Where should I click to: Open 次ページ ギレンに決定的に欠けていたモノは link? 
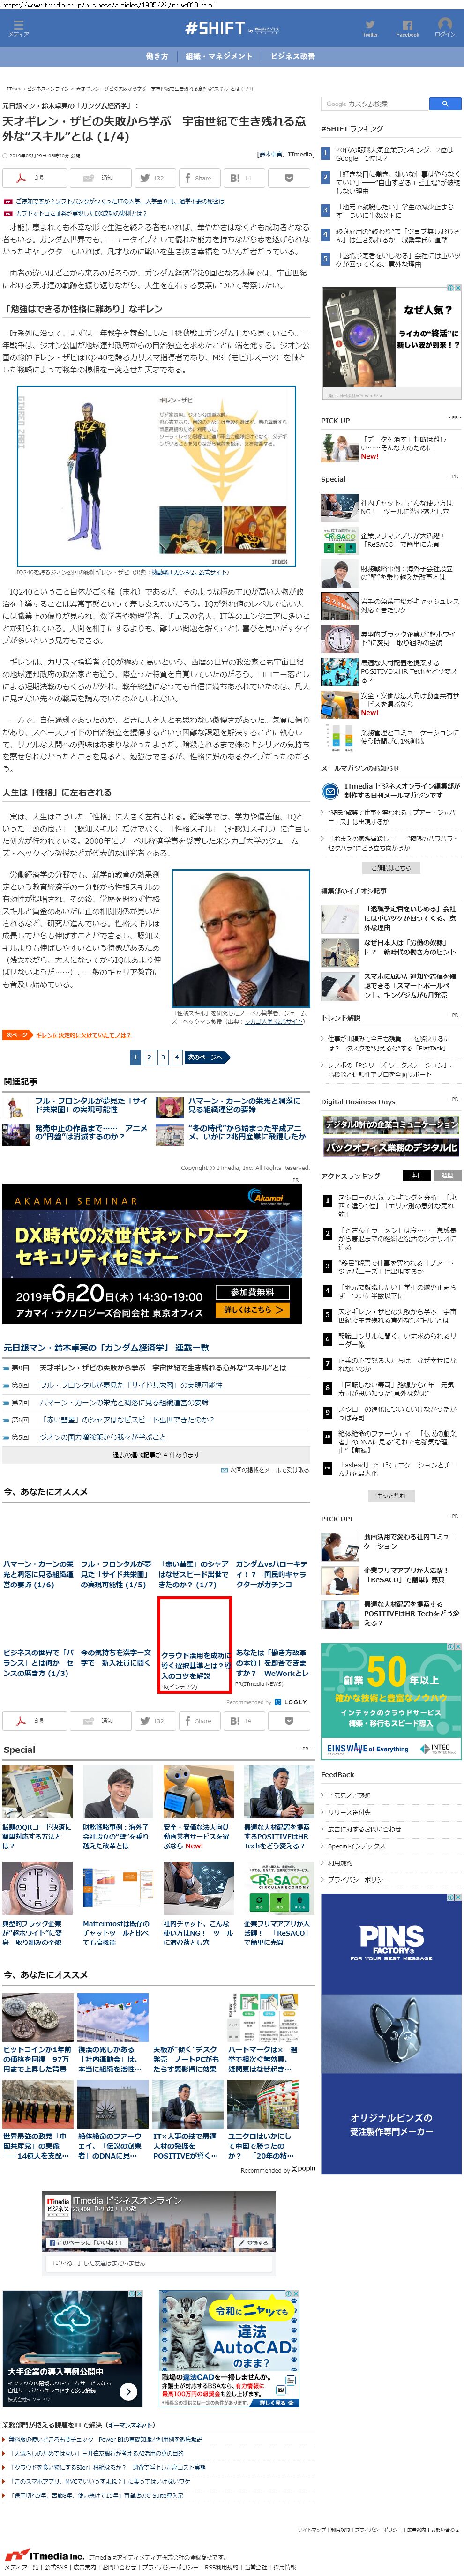click(x=84, y=1035)
